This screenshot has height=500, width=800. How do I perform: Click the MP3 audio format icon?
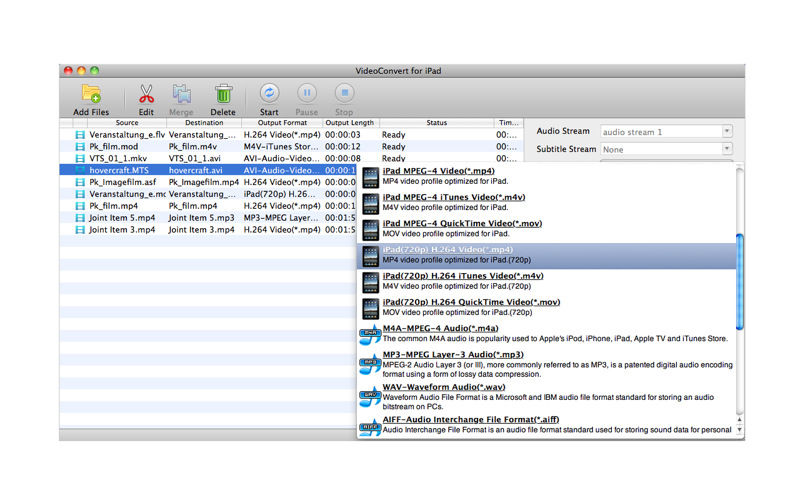coord(370,361)
